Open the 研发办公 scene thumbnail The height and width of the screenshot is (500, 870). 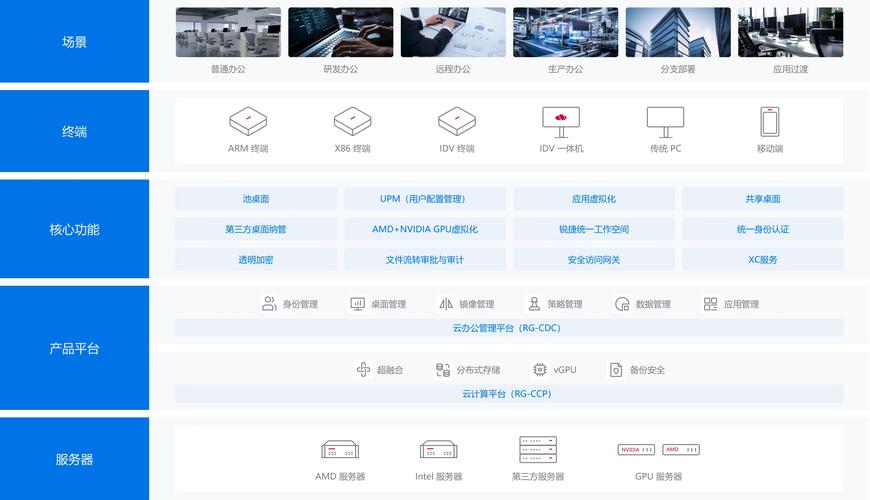click(341, 32)
